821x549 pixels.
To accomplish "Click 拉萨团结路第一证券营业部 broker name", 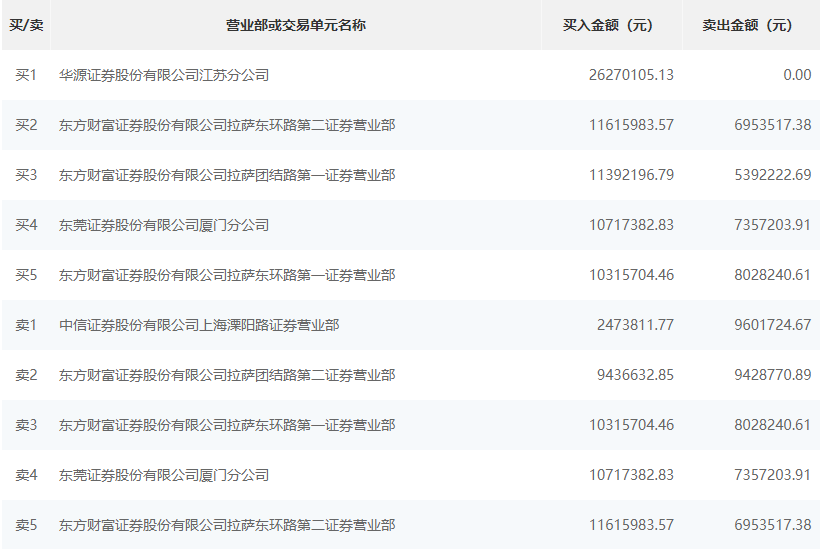I will 227,175.
